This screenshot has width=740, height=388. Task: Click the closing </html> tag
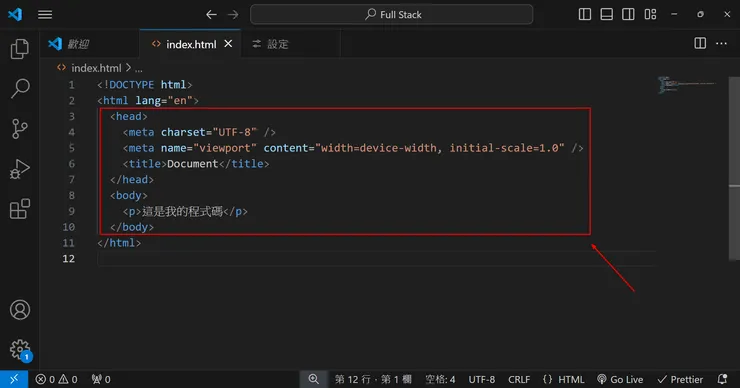(x=119, y=243)
